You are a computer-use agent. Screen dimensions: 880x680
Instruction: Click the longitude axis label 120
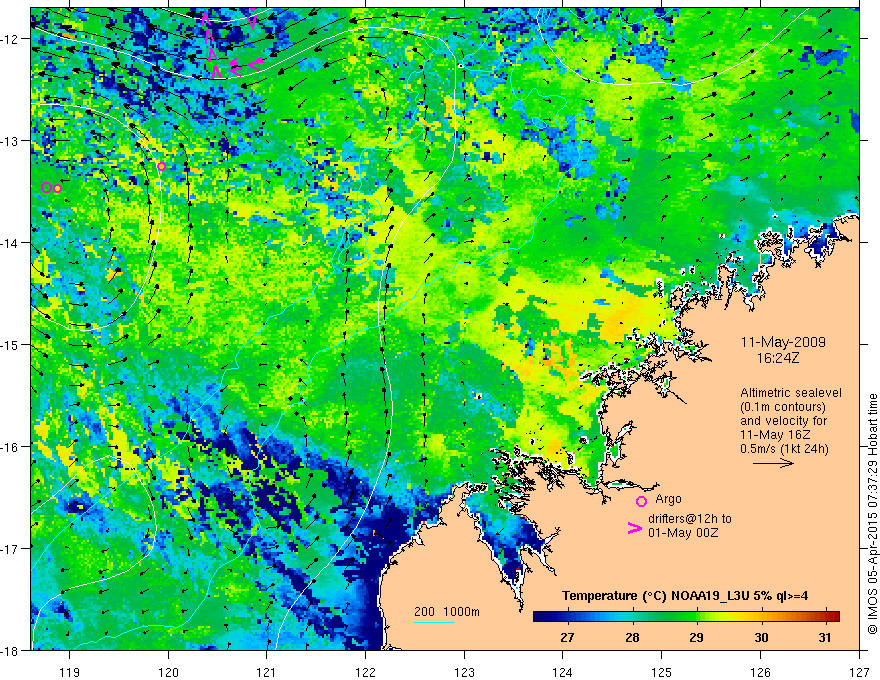[168, 672]
